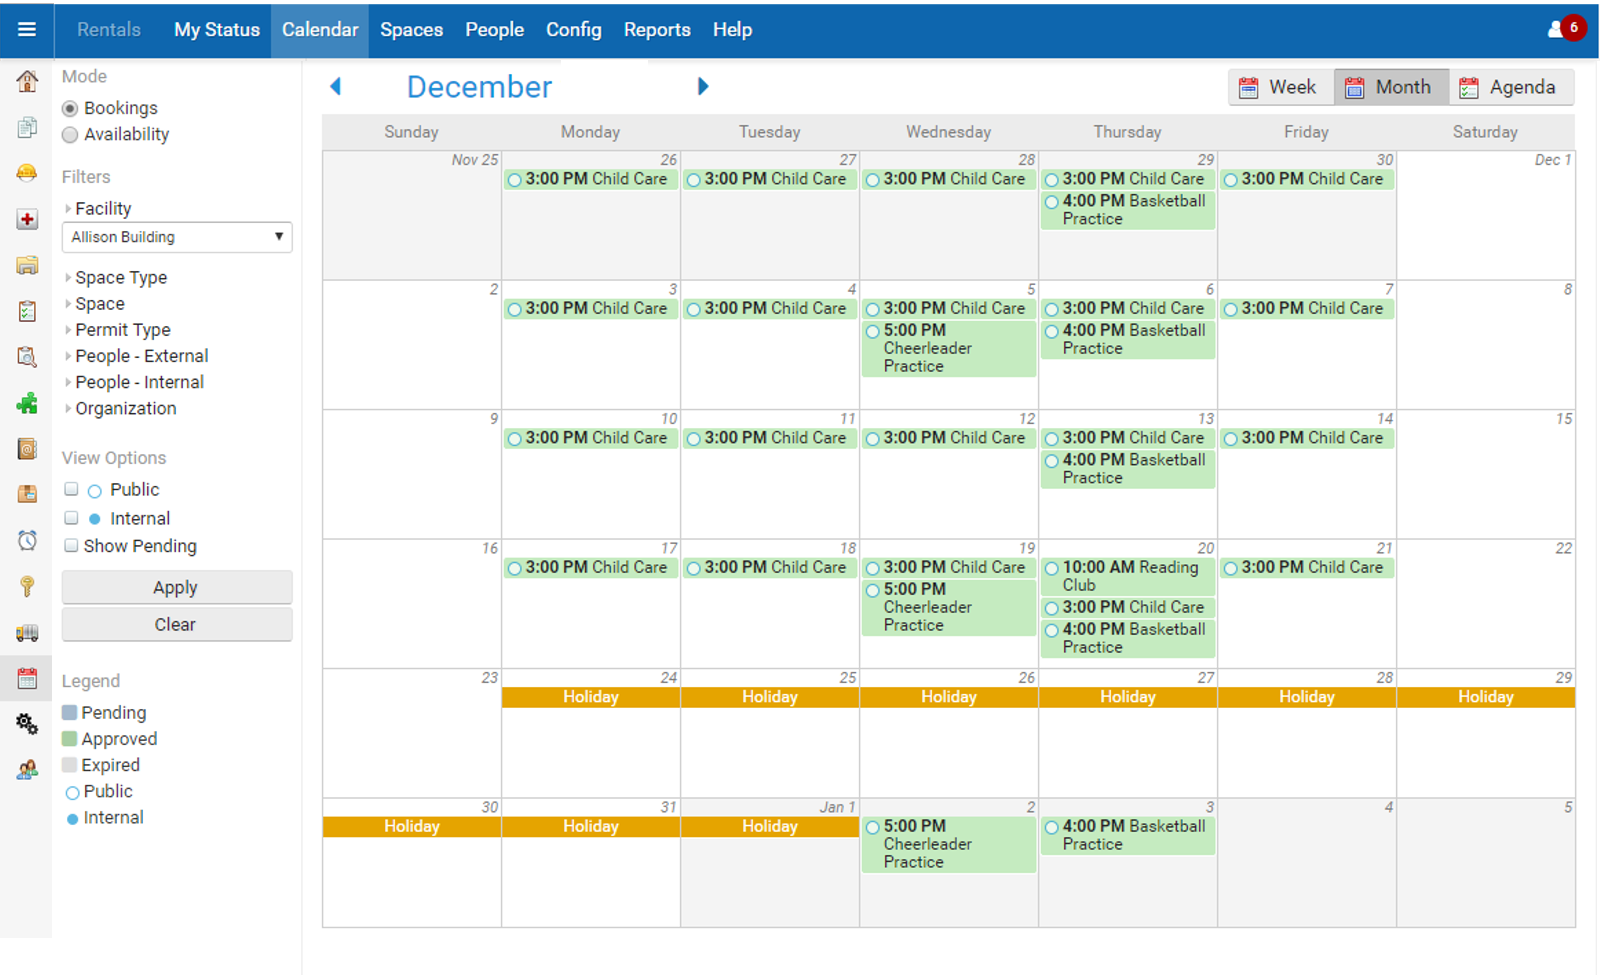This screenshot has width=1600, height=975.
Task: Expand the Space Type filter
Action: click(121, 278)
